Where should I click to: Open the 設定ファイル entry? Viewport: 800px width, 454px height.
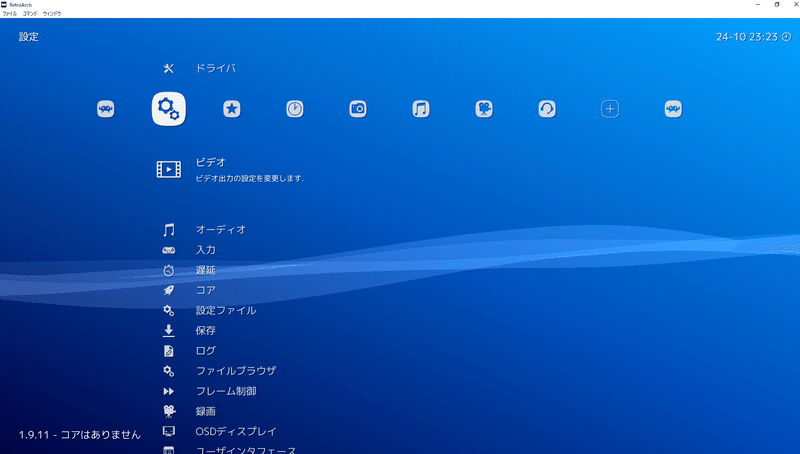[x=226, y=310]
